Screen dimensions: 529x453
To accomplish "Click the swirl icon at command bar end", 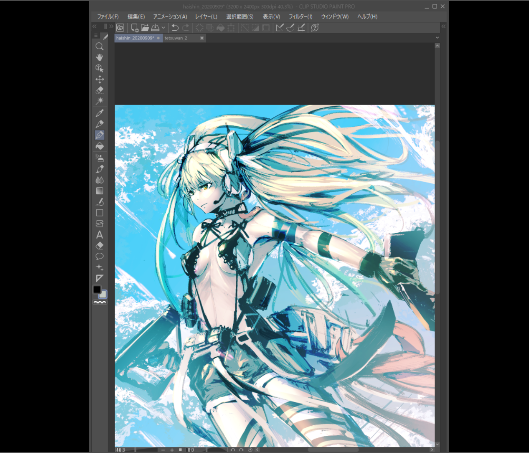I will coord(315,28).
